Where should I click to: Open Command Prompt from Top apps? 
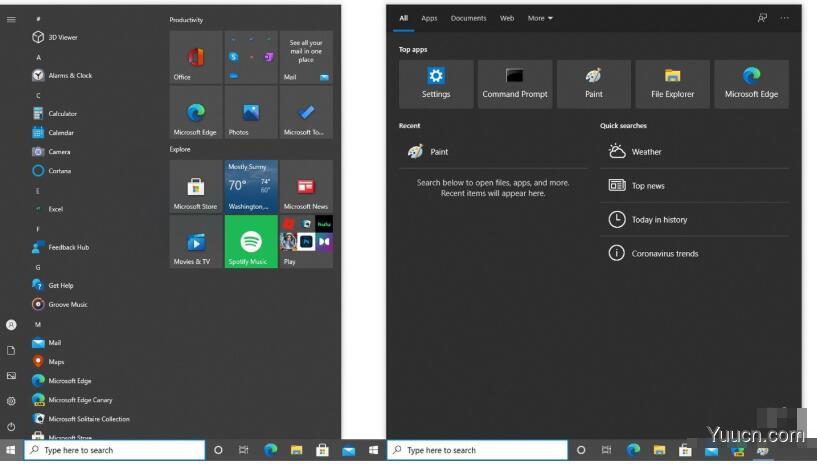(x=515, y=84)
